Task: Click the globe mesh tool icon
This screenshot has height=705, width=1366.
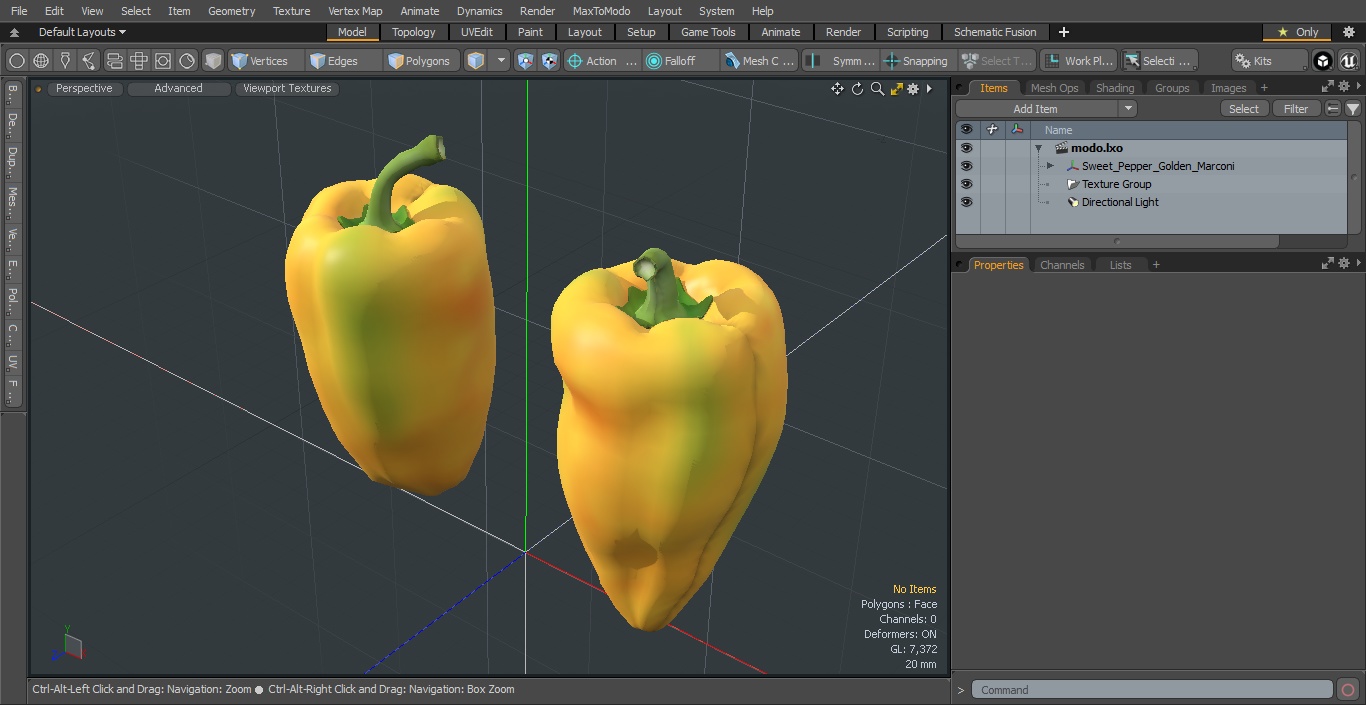Action: 41,61
